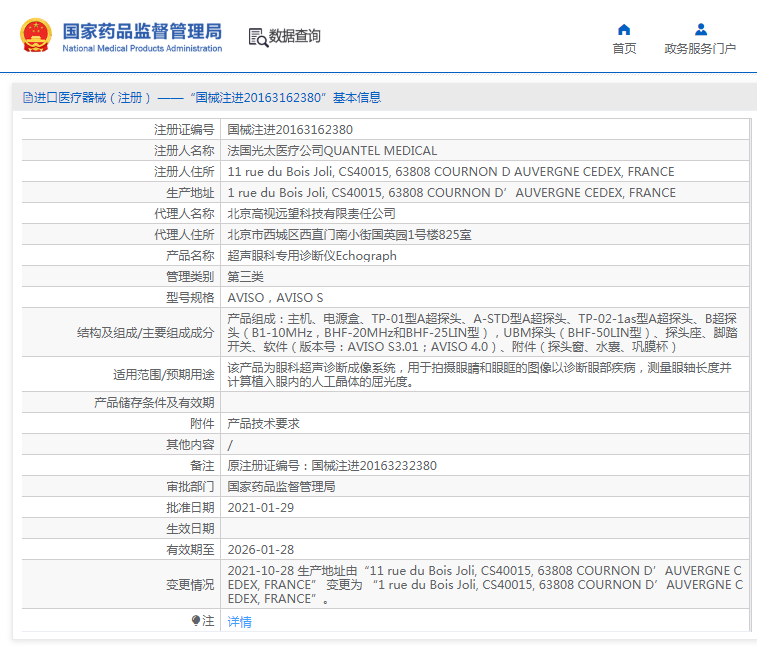The height and width of the screenshot is (647, 757).
Task: Click the 进口医疗器械（注册） basic info heading
Action: tap(202, 98)
